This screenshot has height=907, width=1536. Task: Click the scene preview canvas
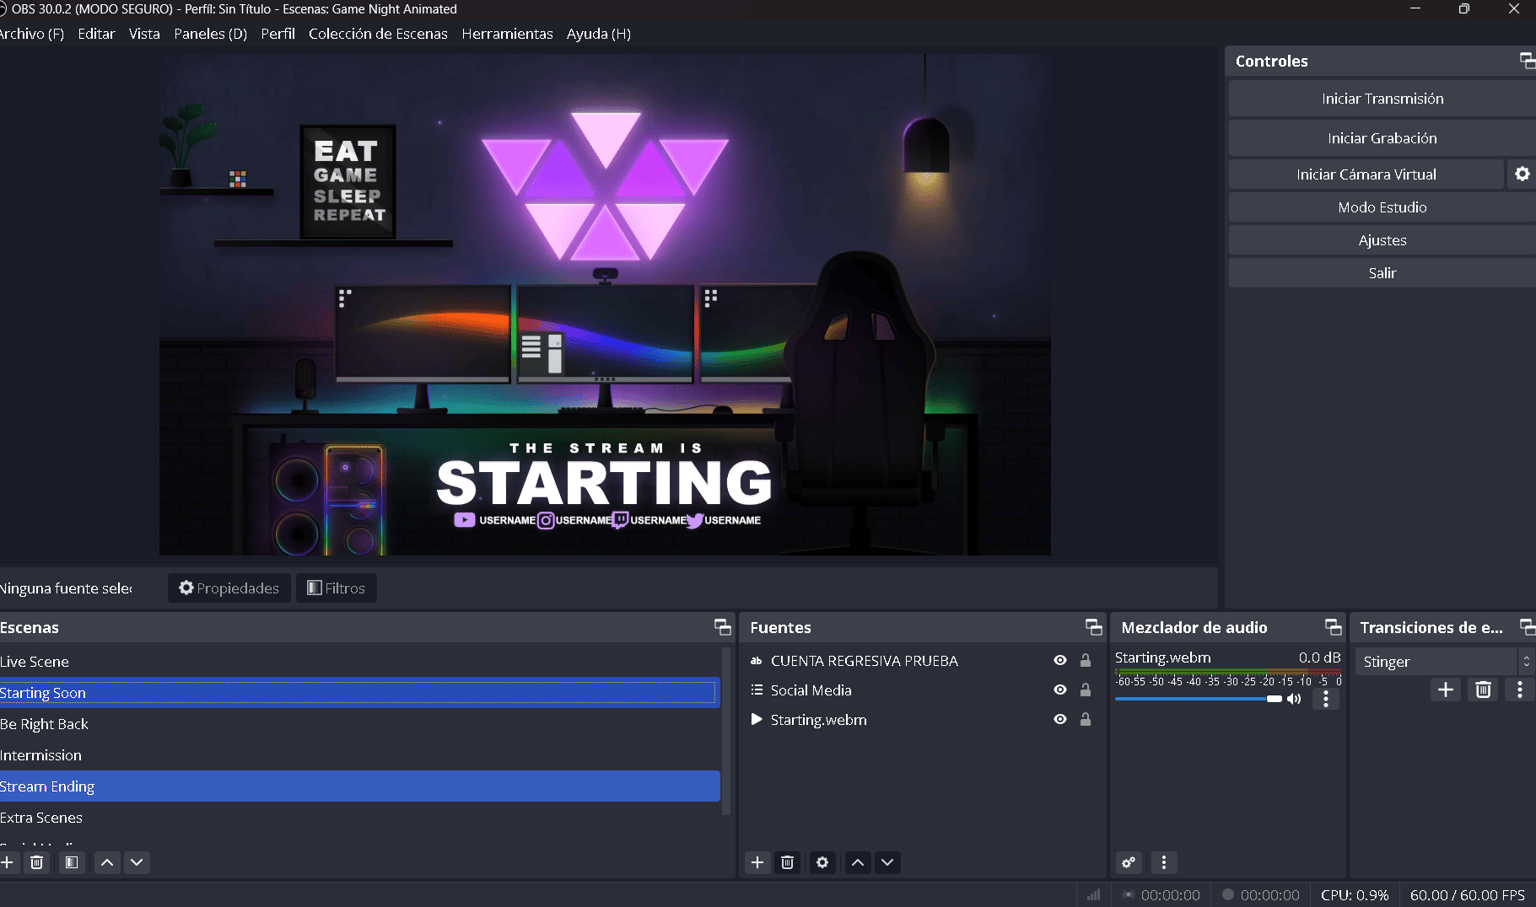point(605,305)
